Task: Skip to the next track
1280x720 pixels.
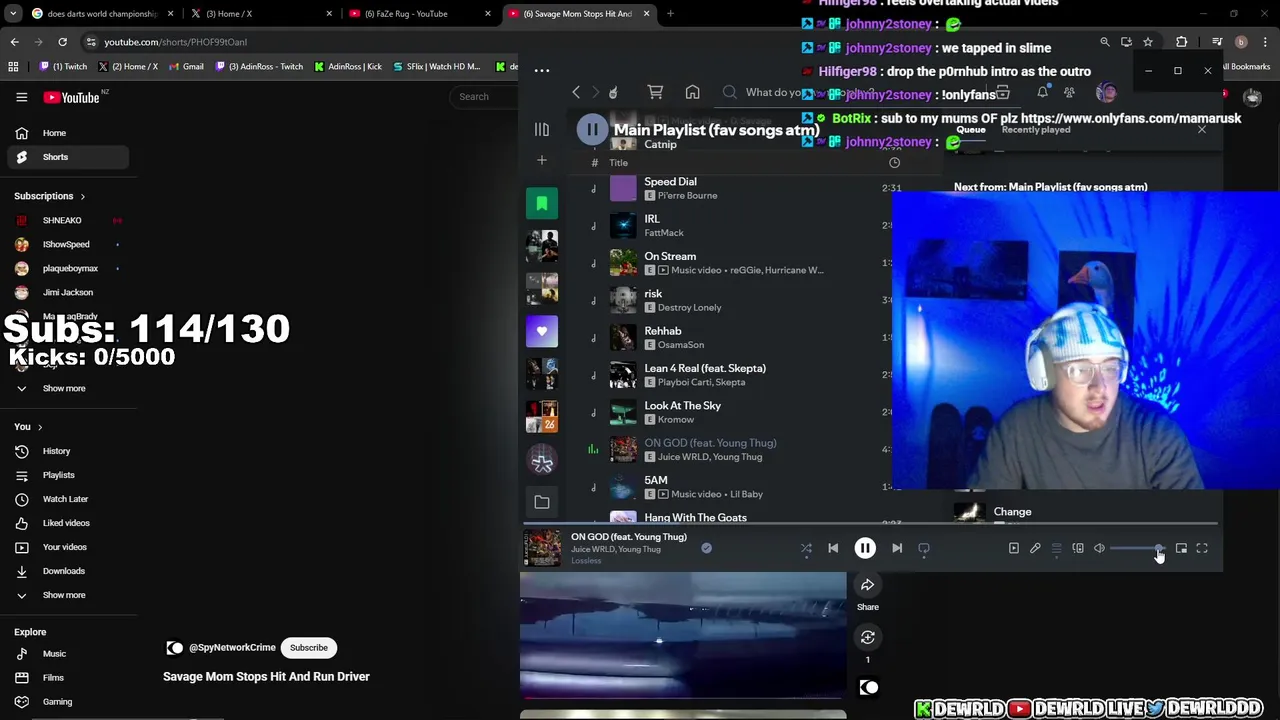Action: point(897,548)
